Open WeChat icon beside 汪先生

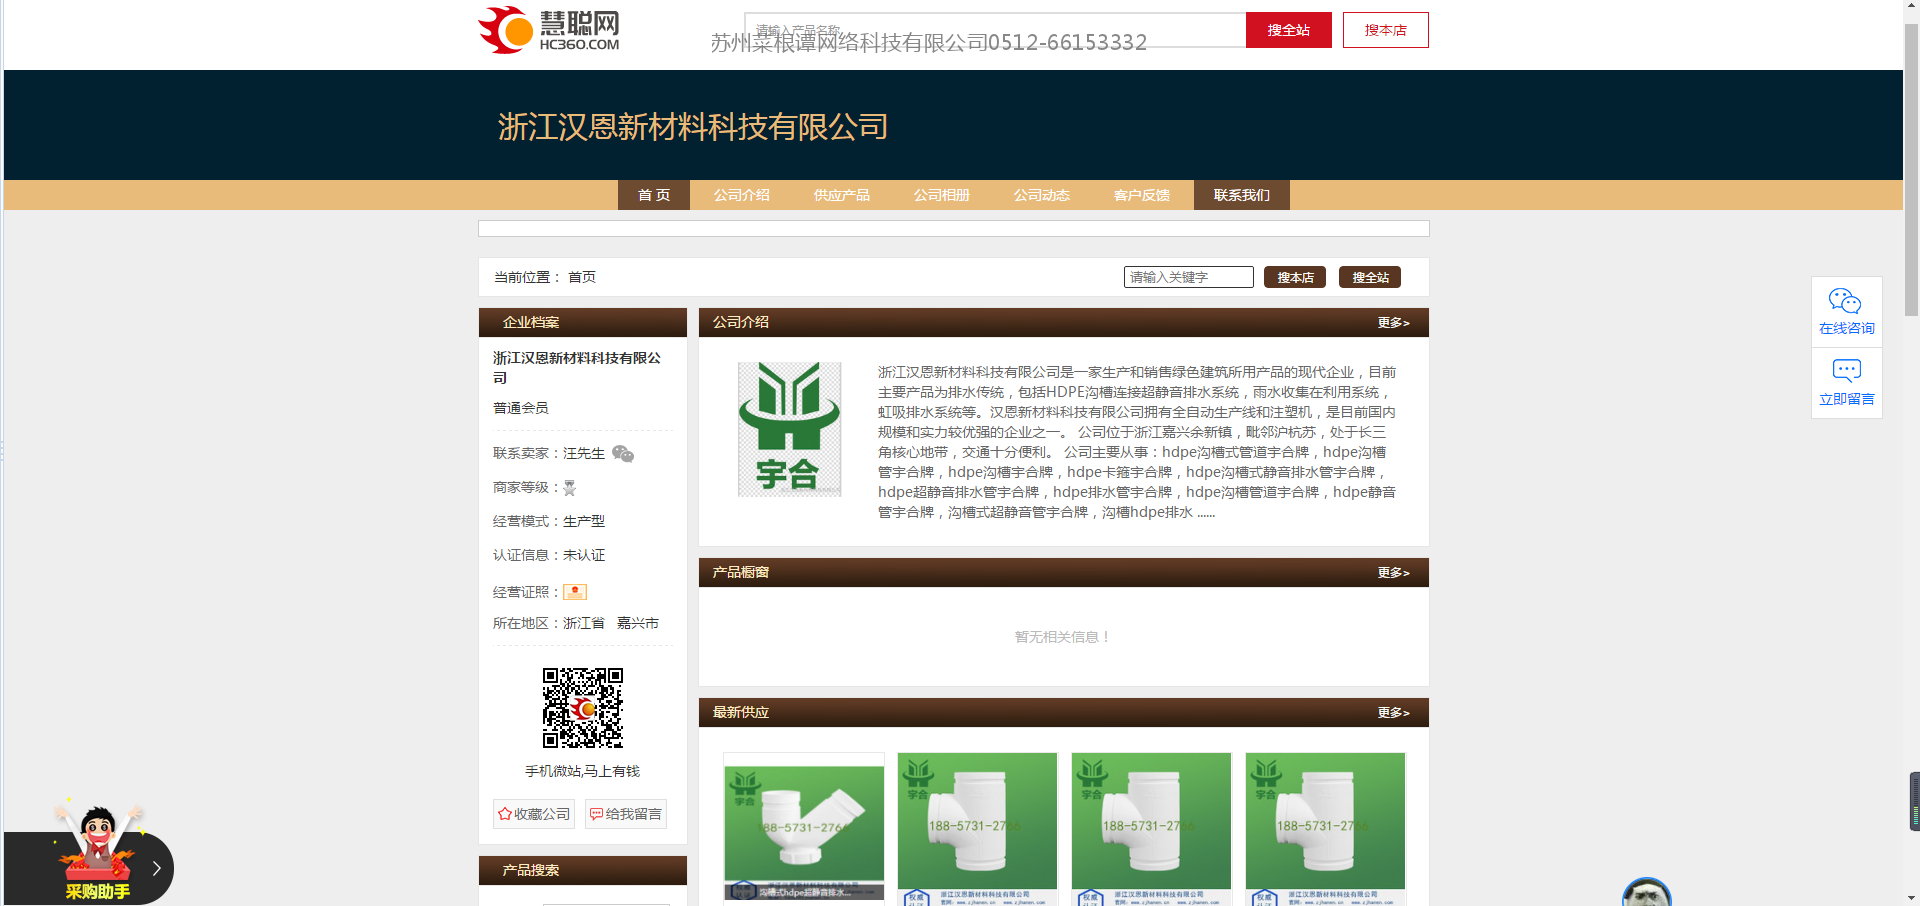(x=623, y=454)
